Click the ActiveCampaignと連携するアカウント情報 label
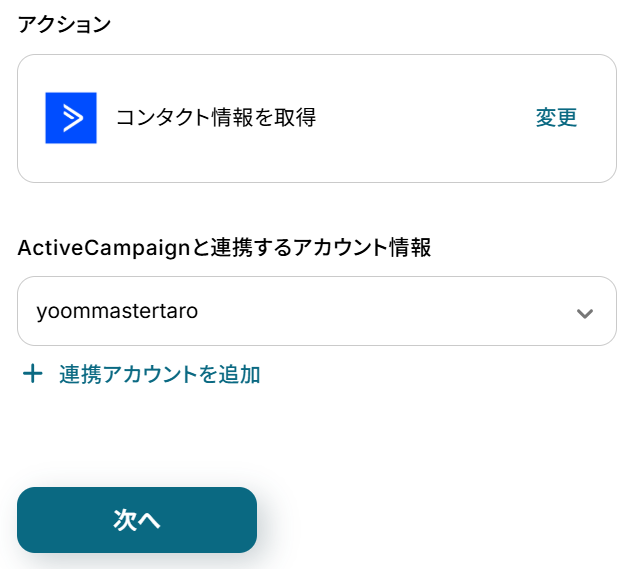The image size is (631, 569). [224, 248]
